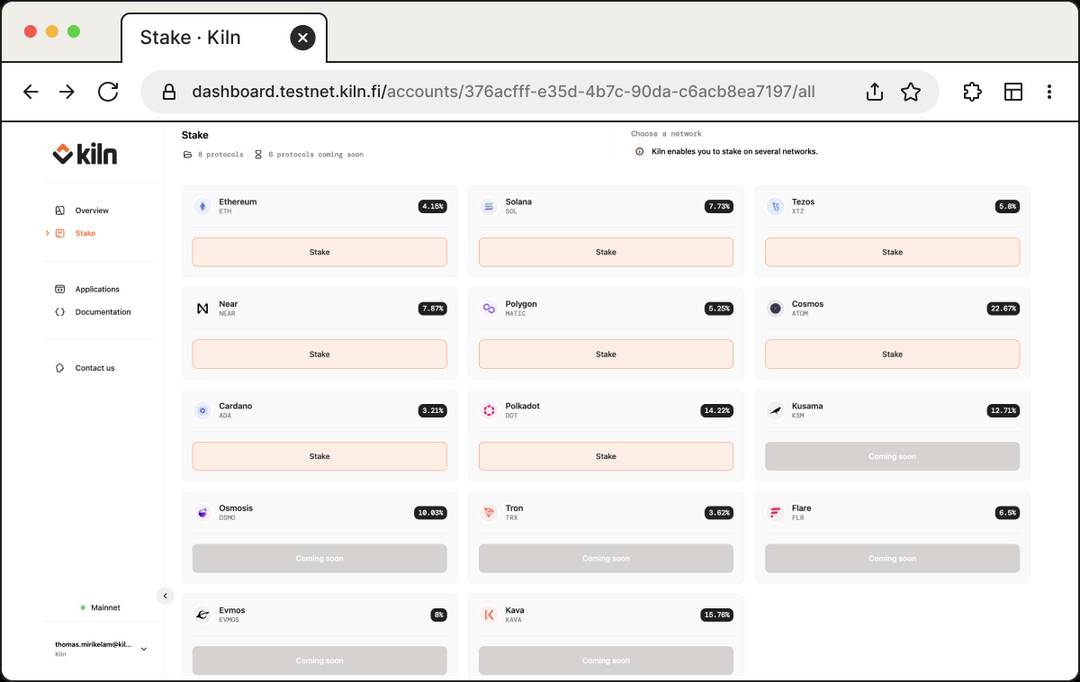Click the Stake button for Polygon
This screenshot has width=1080, height=682.
pyautogui.click(x=606, y=354)
